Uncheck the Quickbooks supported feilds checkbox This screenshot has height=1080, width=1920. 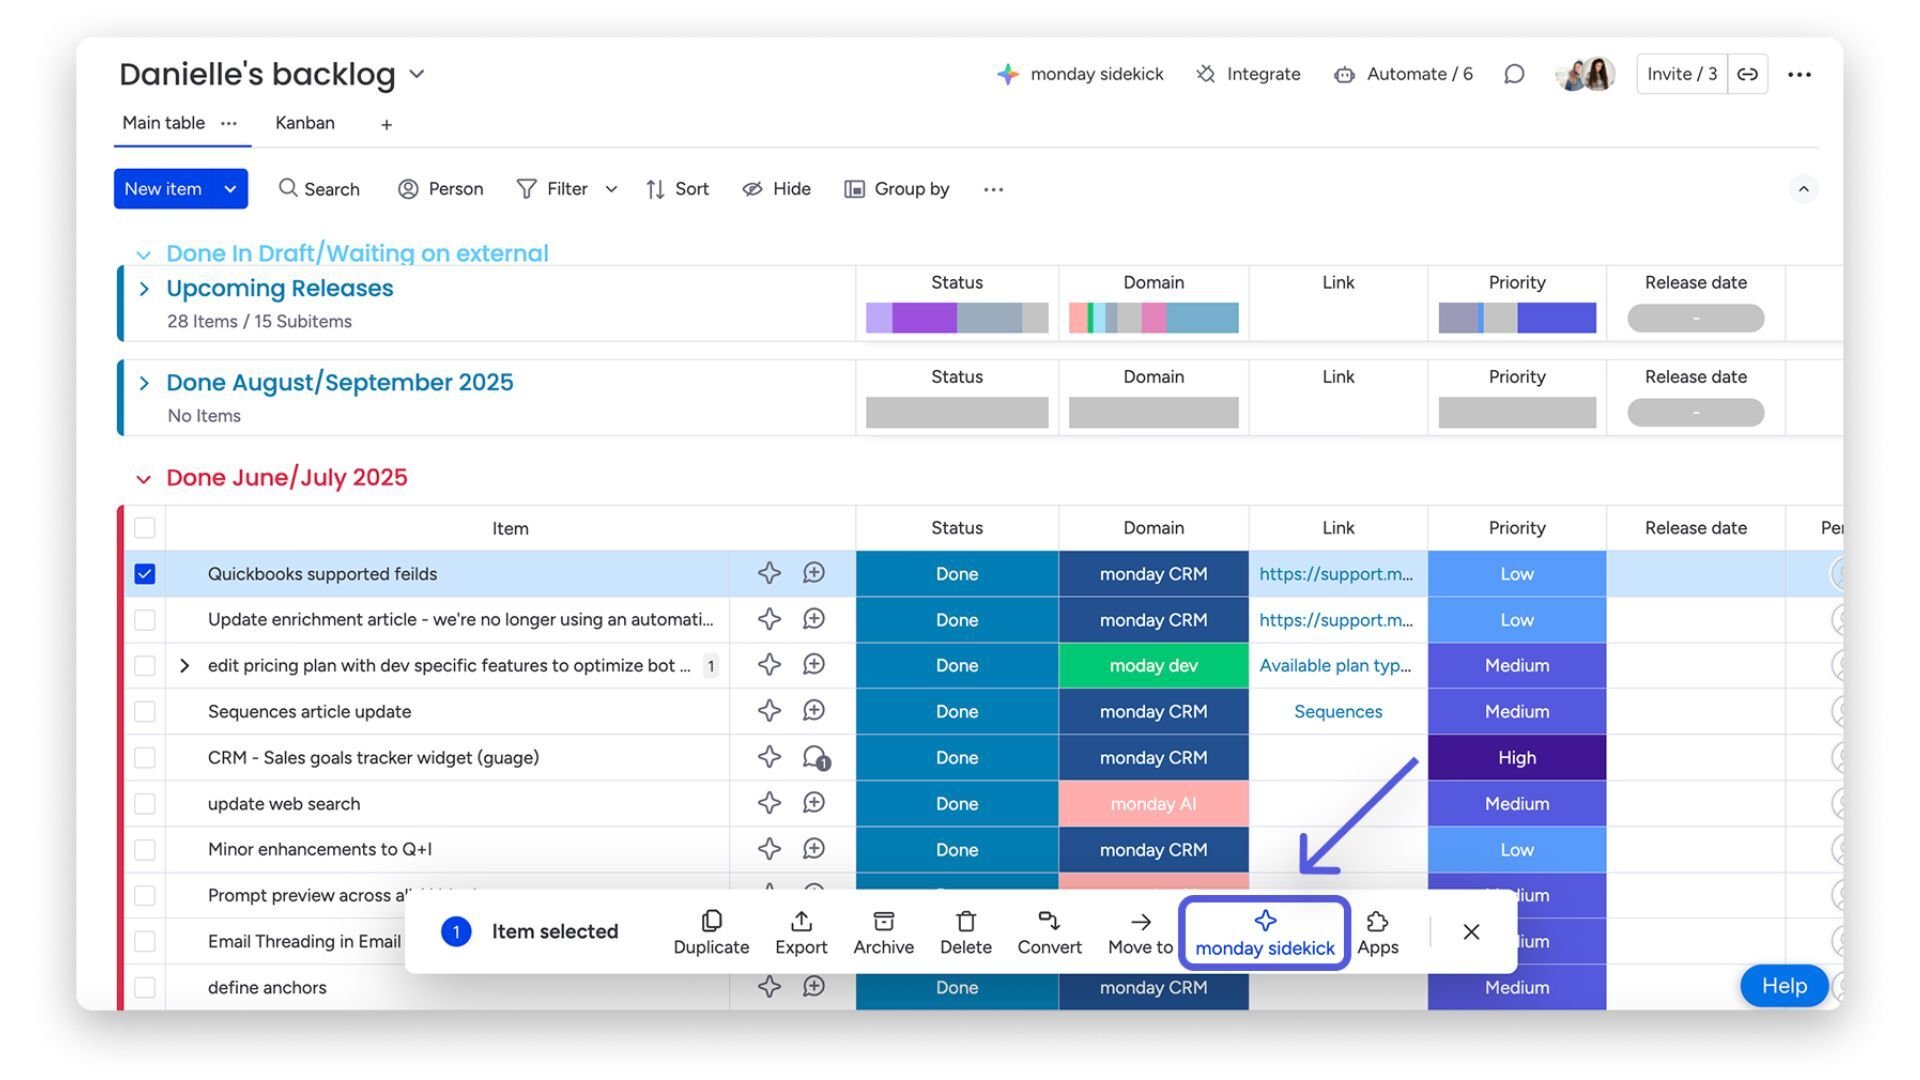[145, 574]
